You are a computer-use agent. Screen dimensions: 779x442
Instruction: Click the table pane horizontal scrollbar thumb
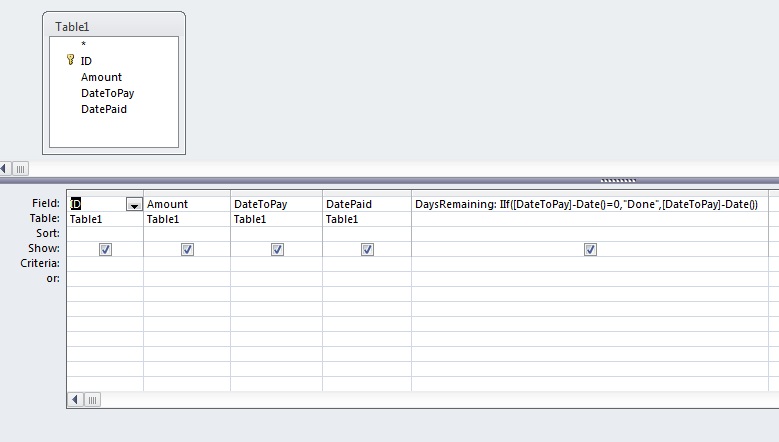tap(20, 169)
